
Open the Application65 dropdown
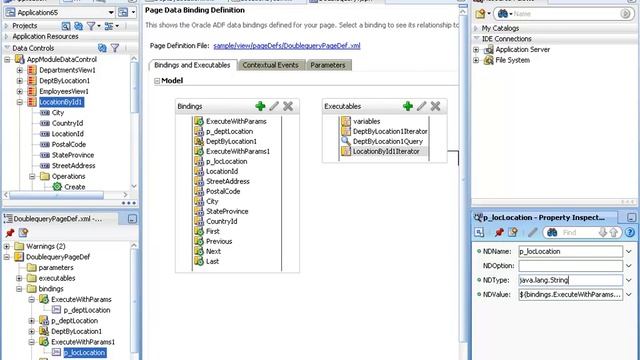[111, 13]
